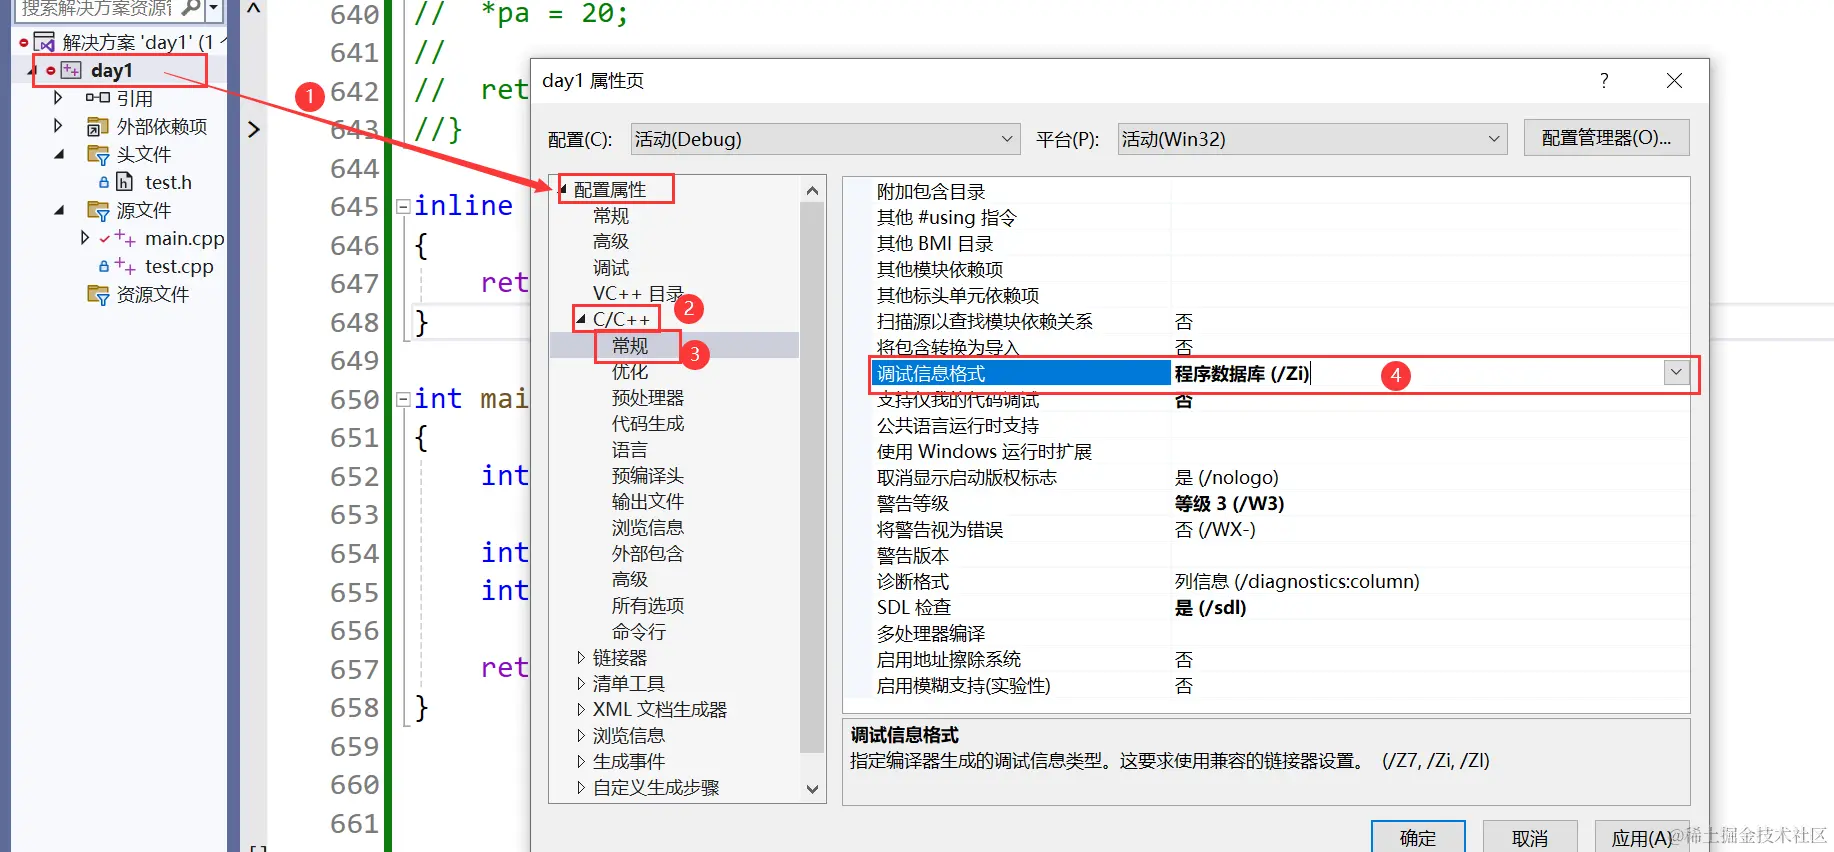
Task: Click the 配置管理器 button
Action: pos(1606,138)
